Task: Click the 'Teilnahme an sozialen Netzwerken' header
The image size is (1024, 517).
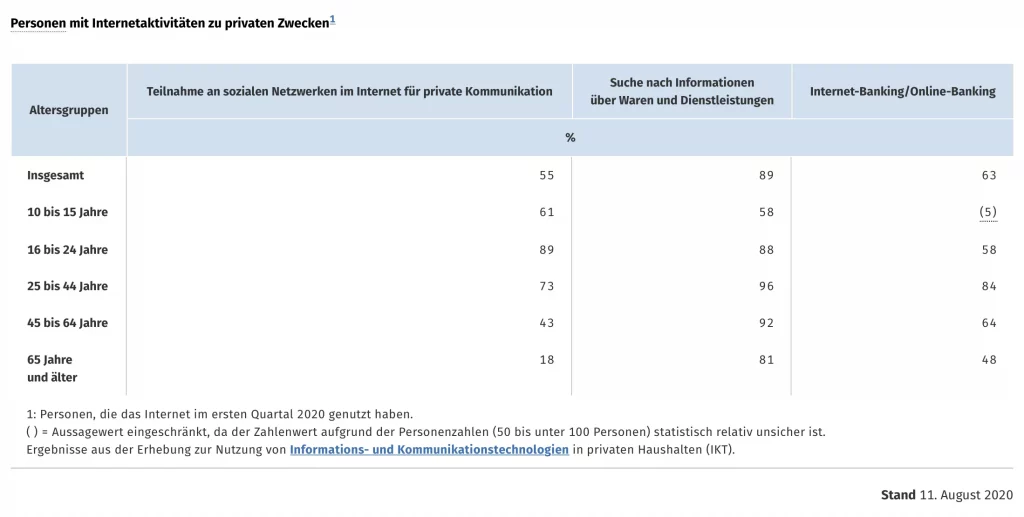Action: [x=349, y=91]
